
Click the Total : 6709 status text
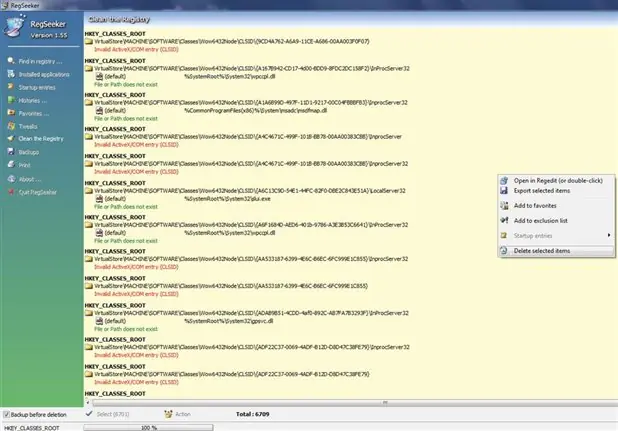253,414
